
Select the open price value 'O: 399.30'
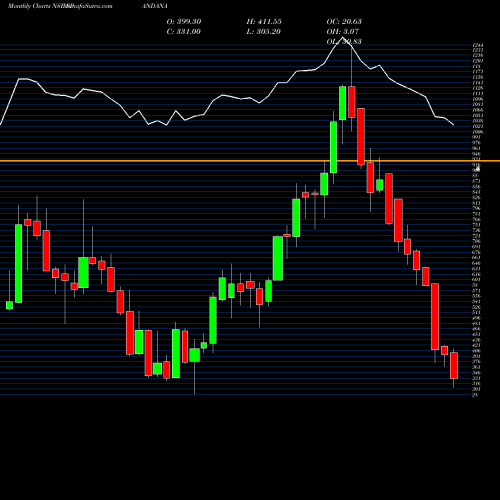pyautogui.click(x=184, y=21)
